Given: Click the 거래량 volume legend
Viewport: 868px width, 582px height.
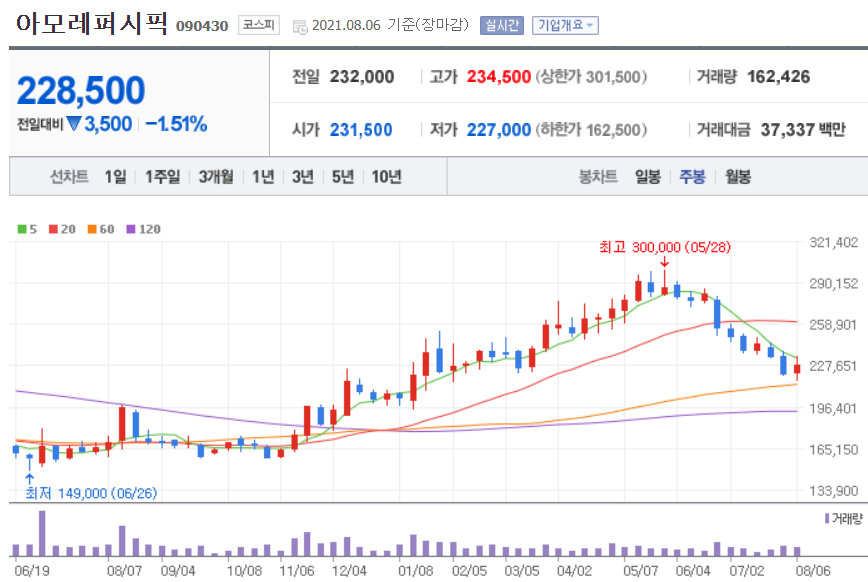Looking at the screenshot, I should 844,519.
